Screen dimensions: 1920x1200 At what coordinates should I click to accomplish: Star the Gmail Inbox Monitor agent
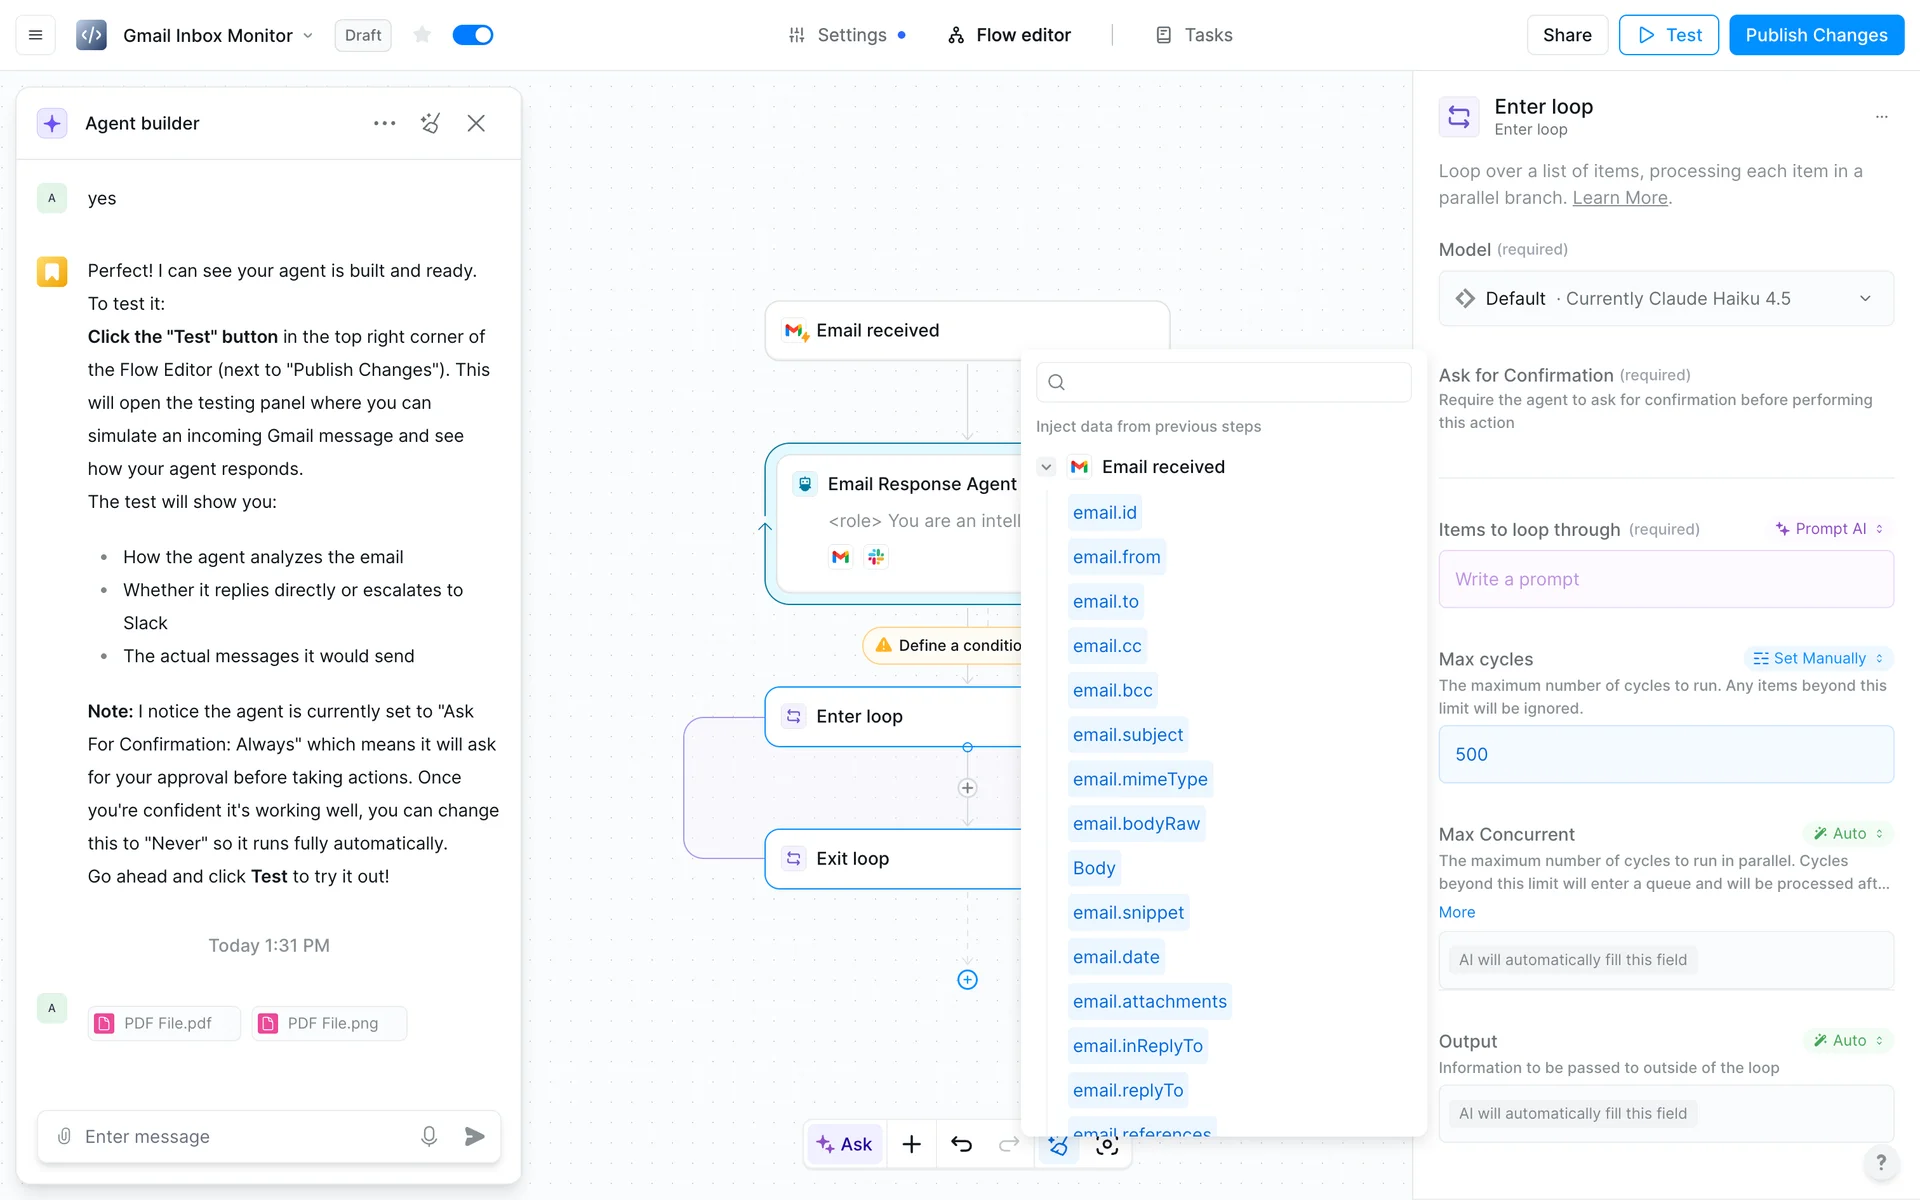tap(422, 35)
